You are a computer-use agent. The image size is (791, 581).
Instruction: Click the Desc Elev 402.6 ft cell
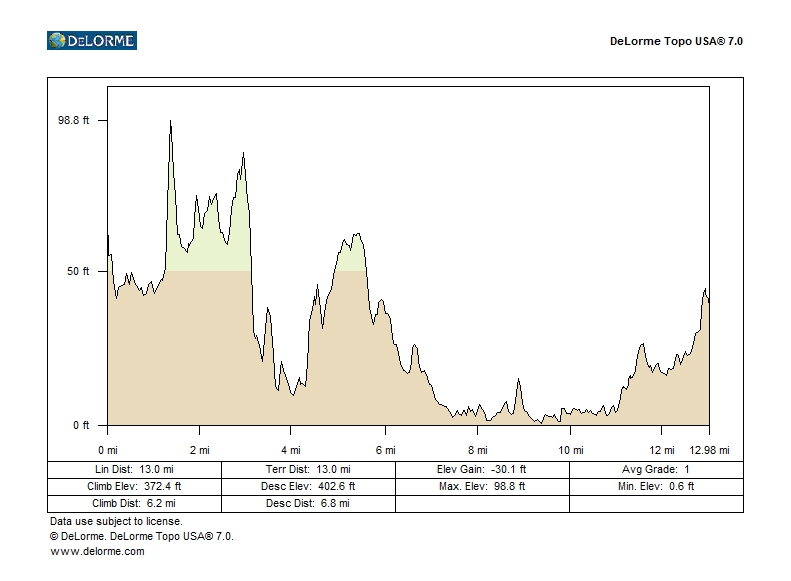coord(308,486)
